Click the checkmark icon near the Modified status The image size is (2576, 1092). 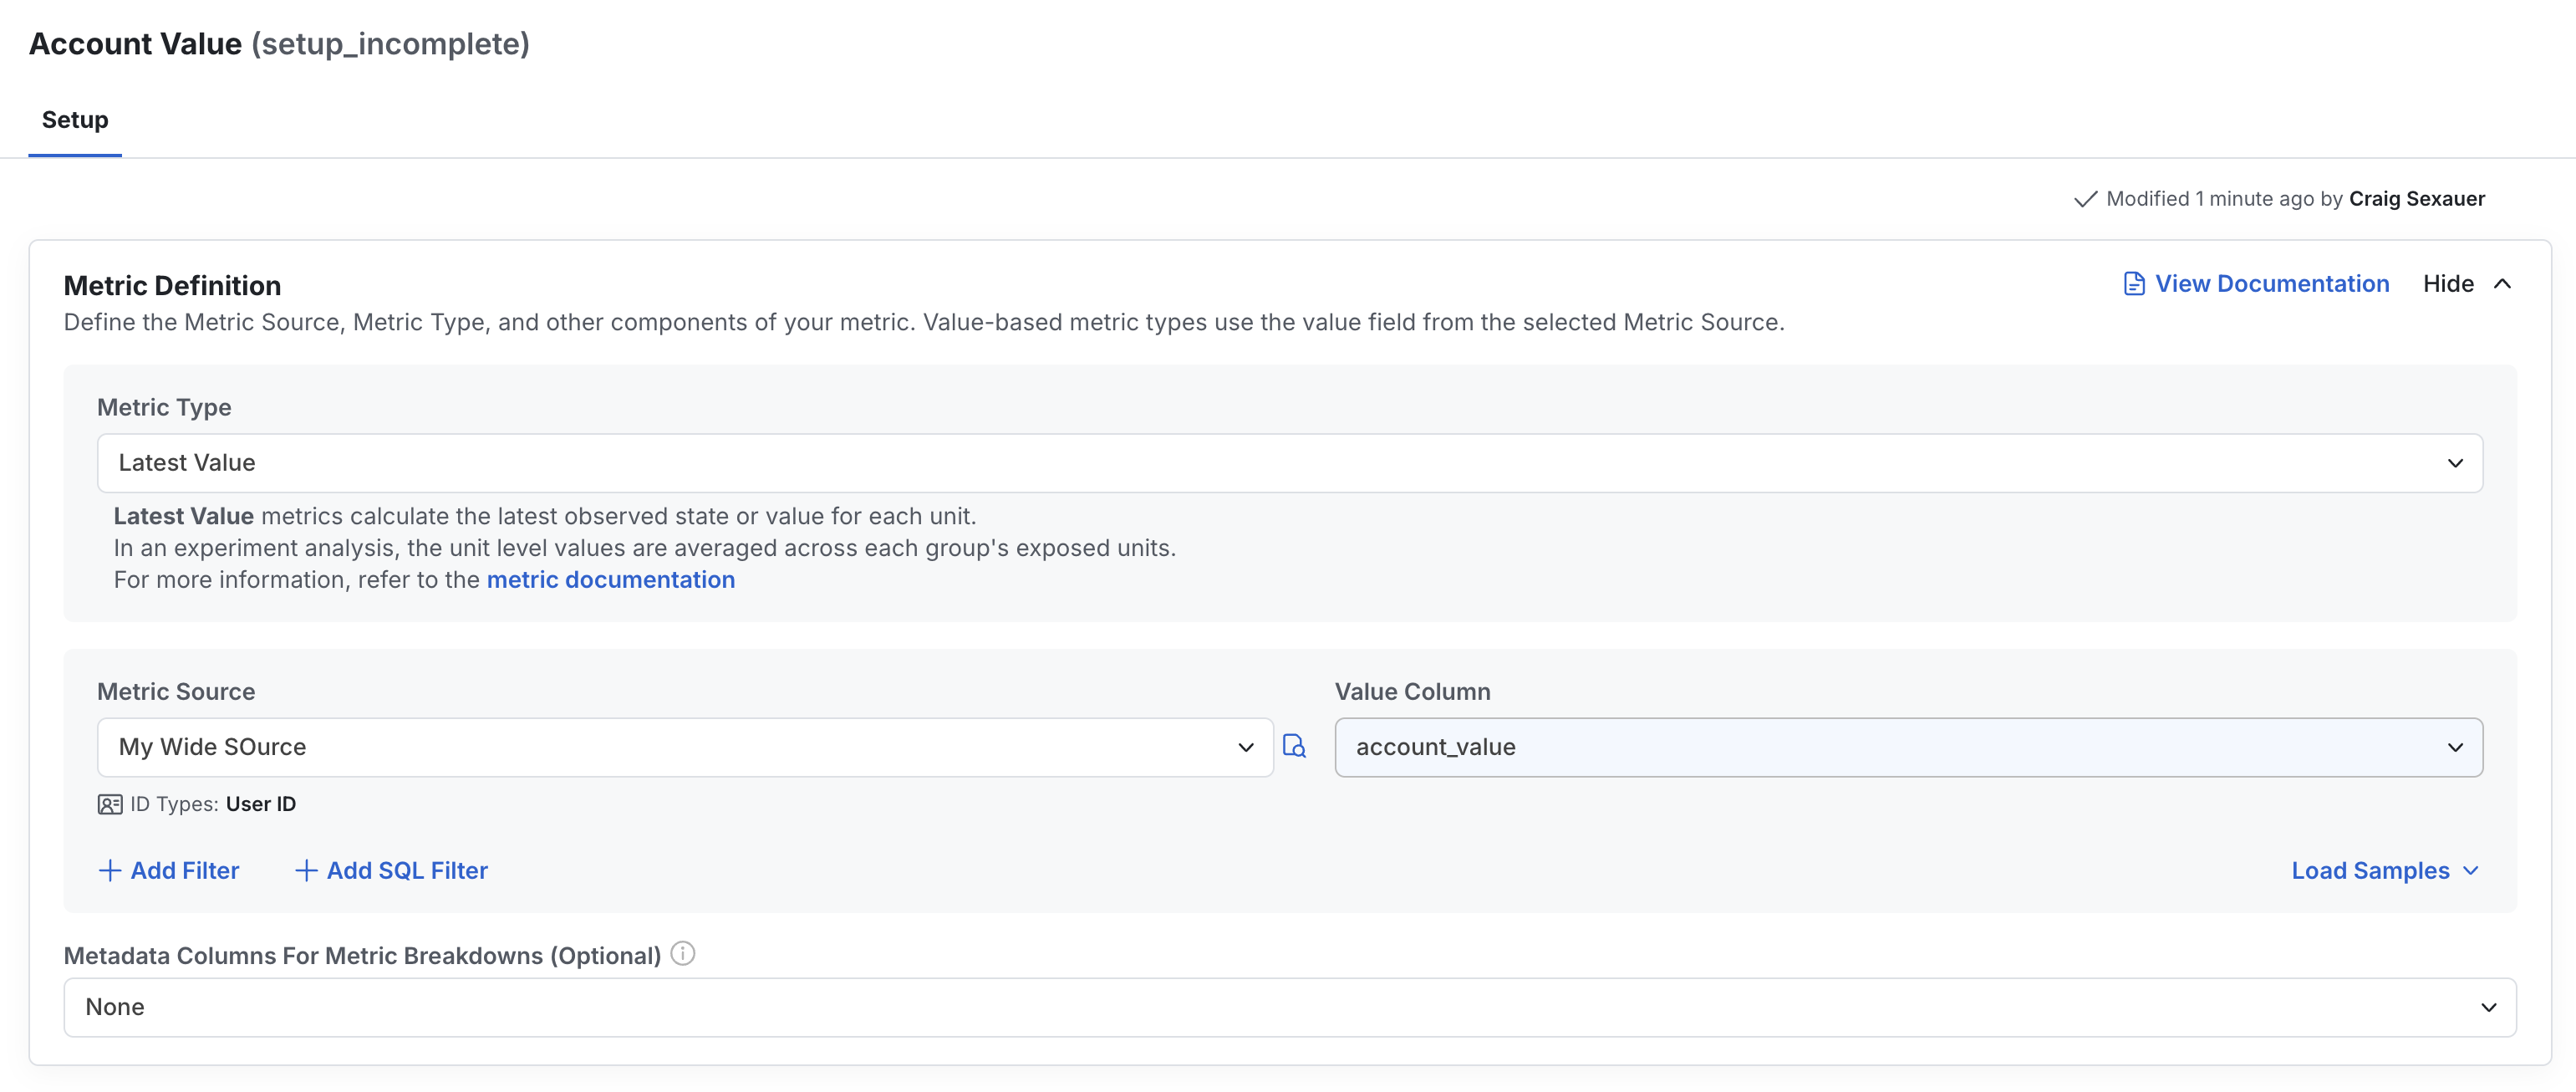(x=2086, y=198)
